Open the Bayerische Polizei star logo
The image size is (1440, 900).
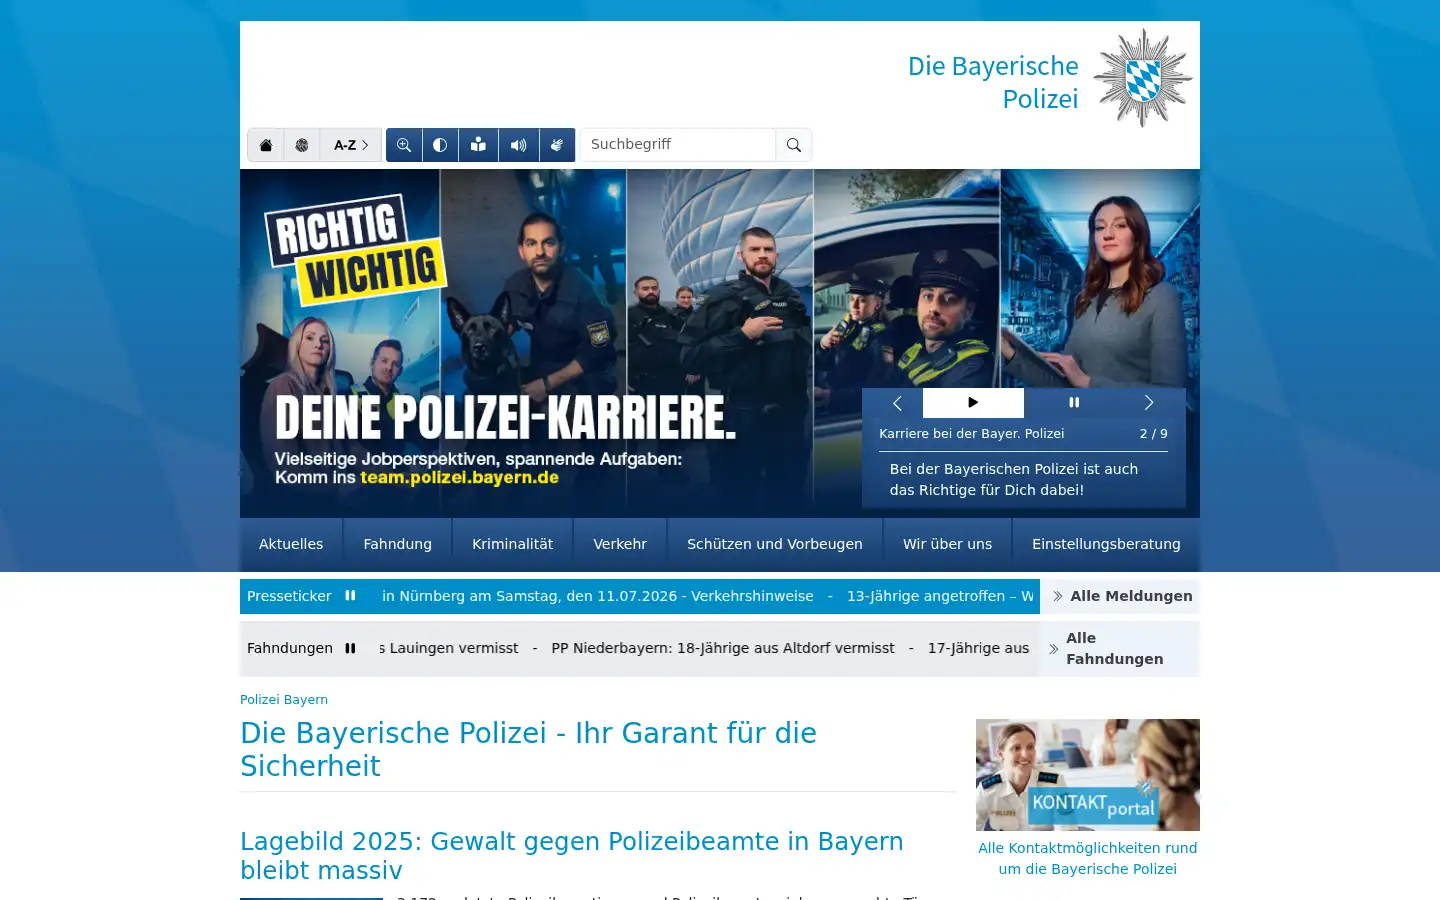(x=1143, y=78)
